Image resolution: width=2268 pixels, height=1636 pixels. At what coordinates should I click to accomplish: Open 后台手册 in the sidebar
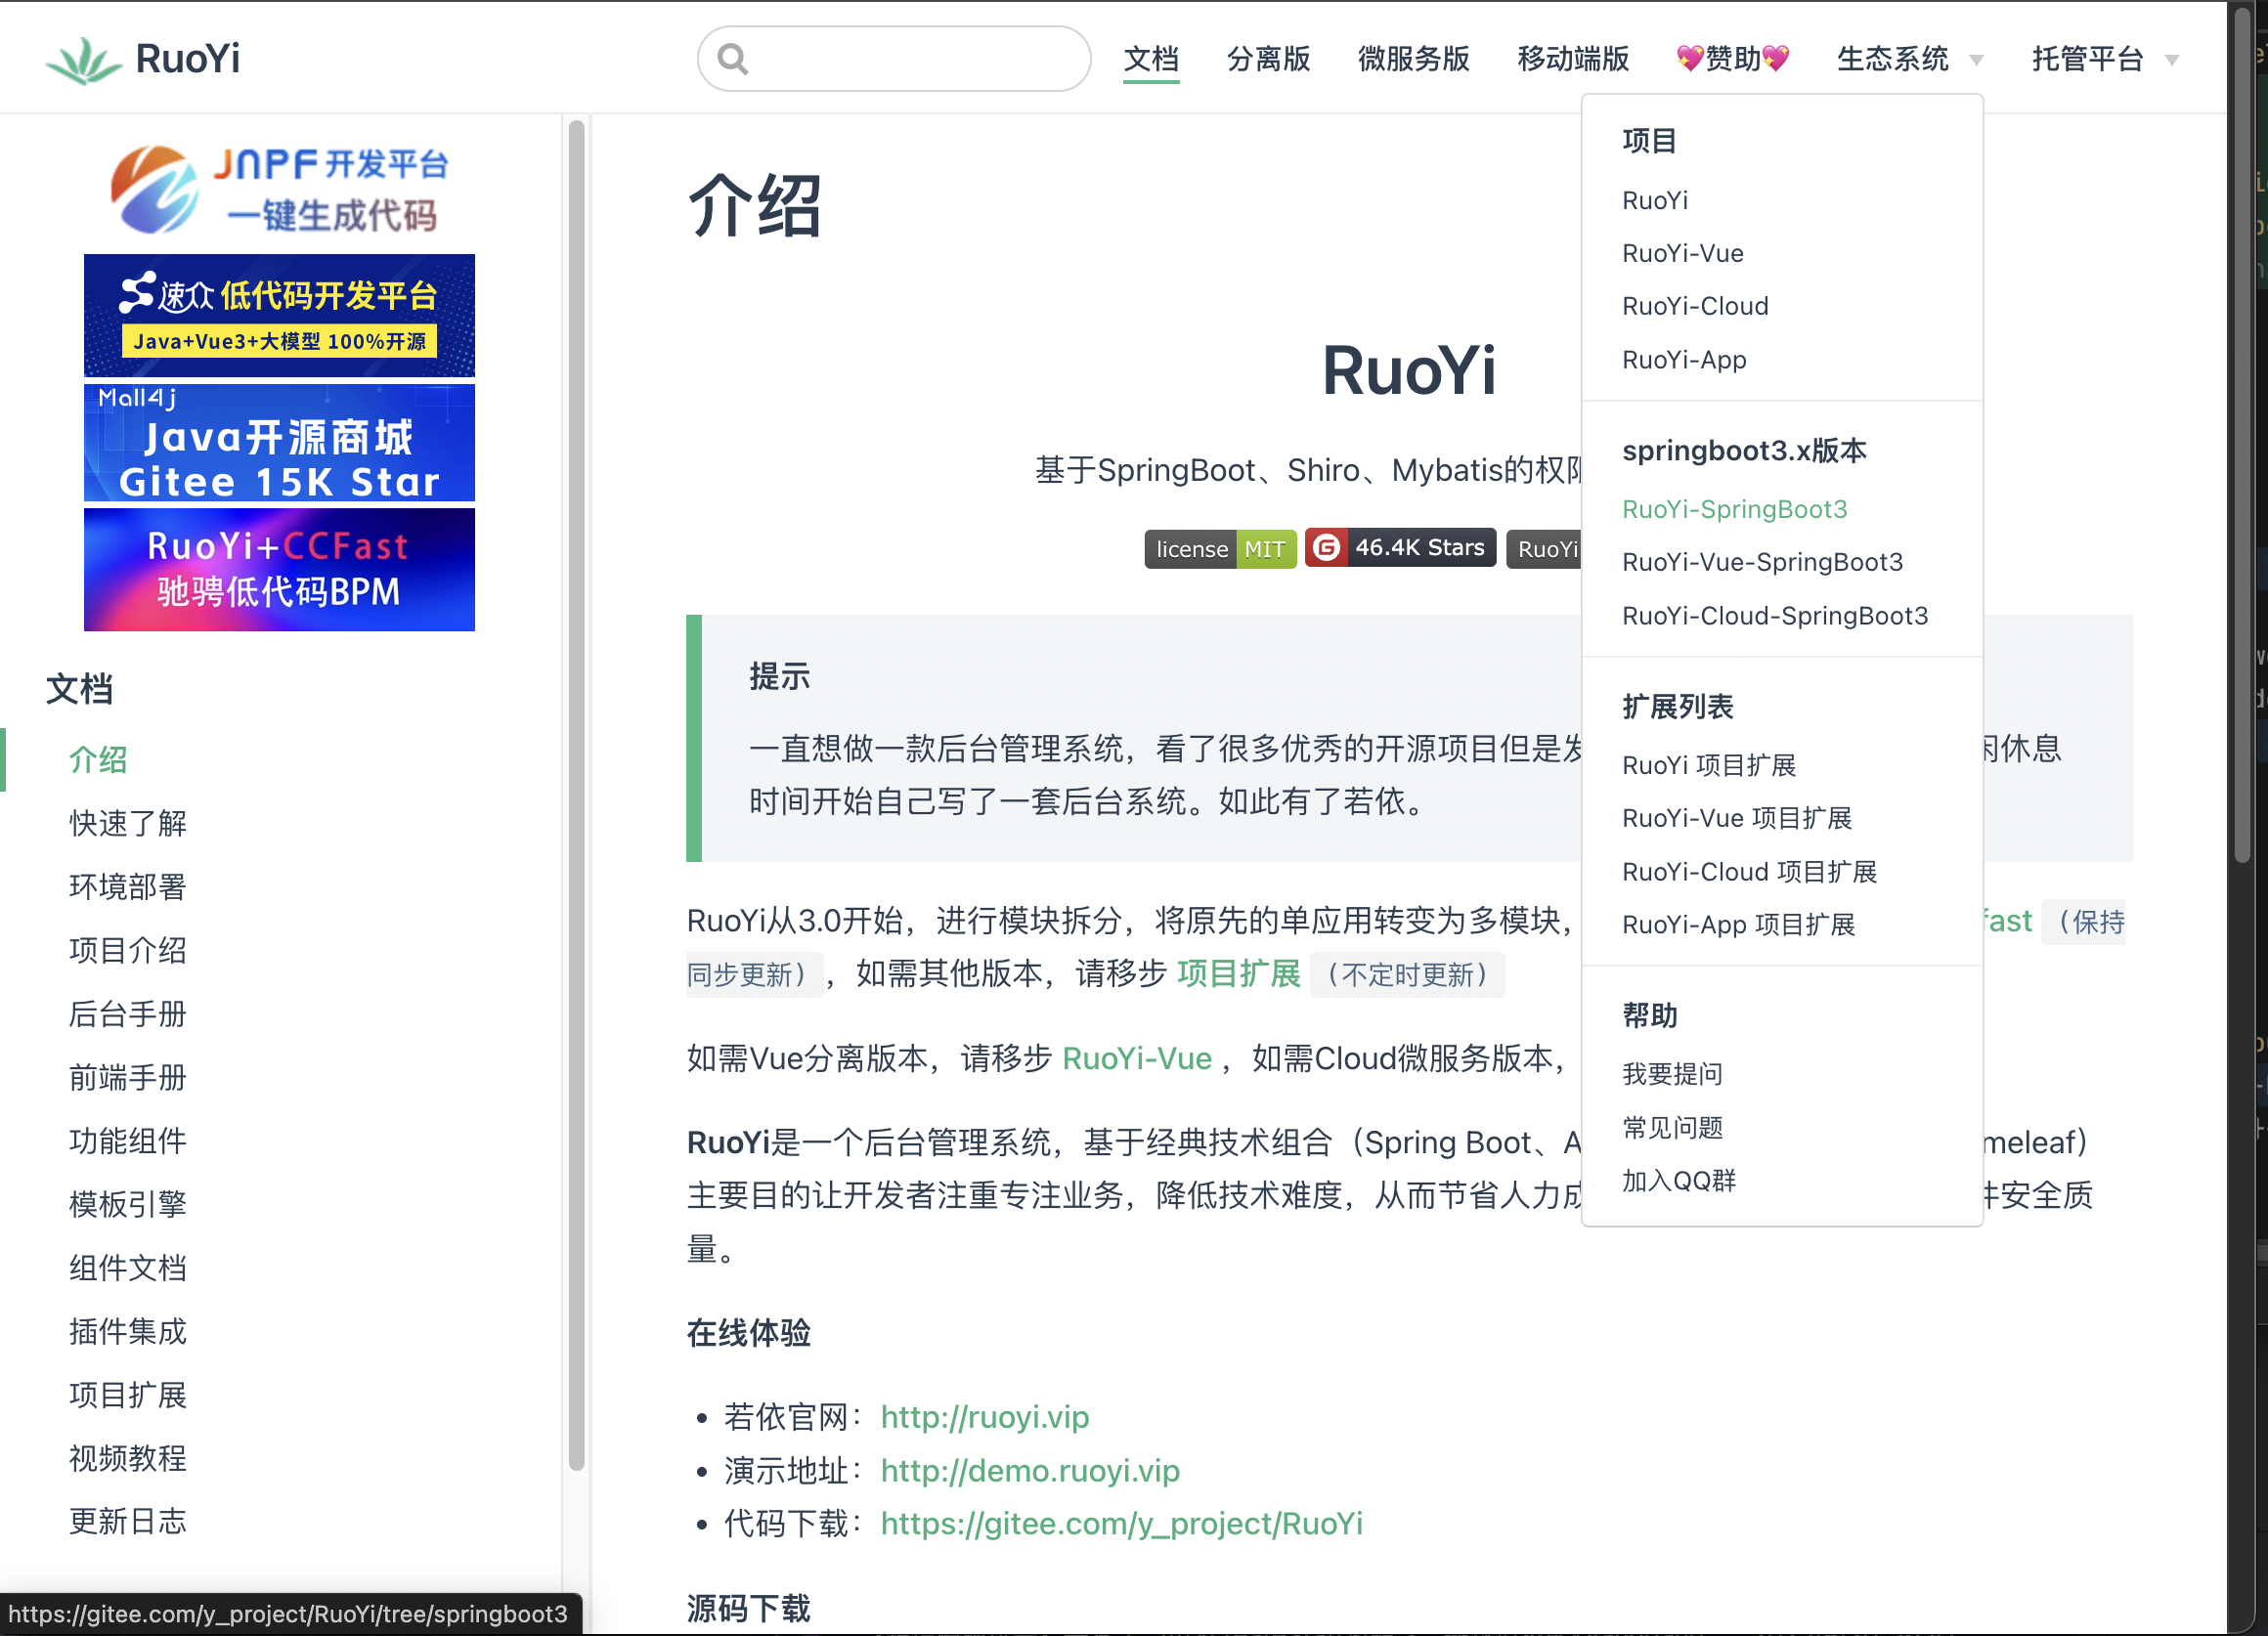click(128, 1014)
